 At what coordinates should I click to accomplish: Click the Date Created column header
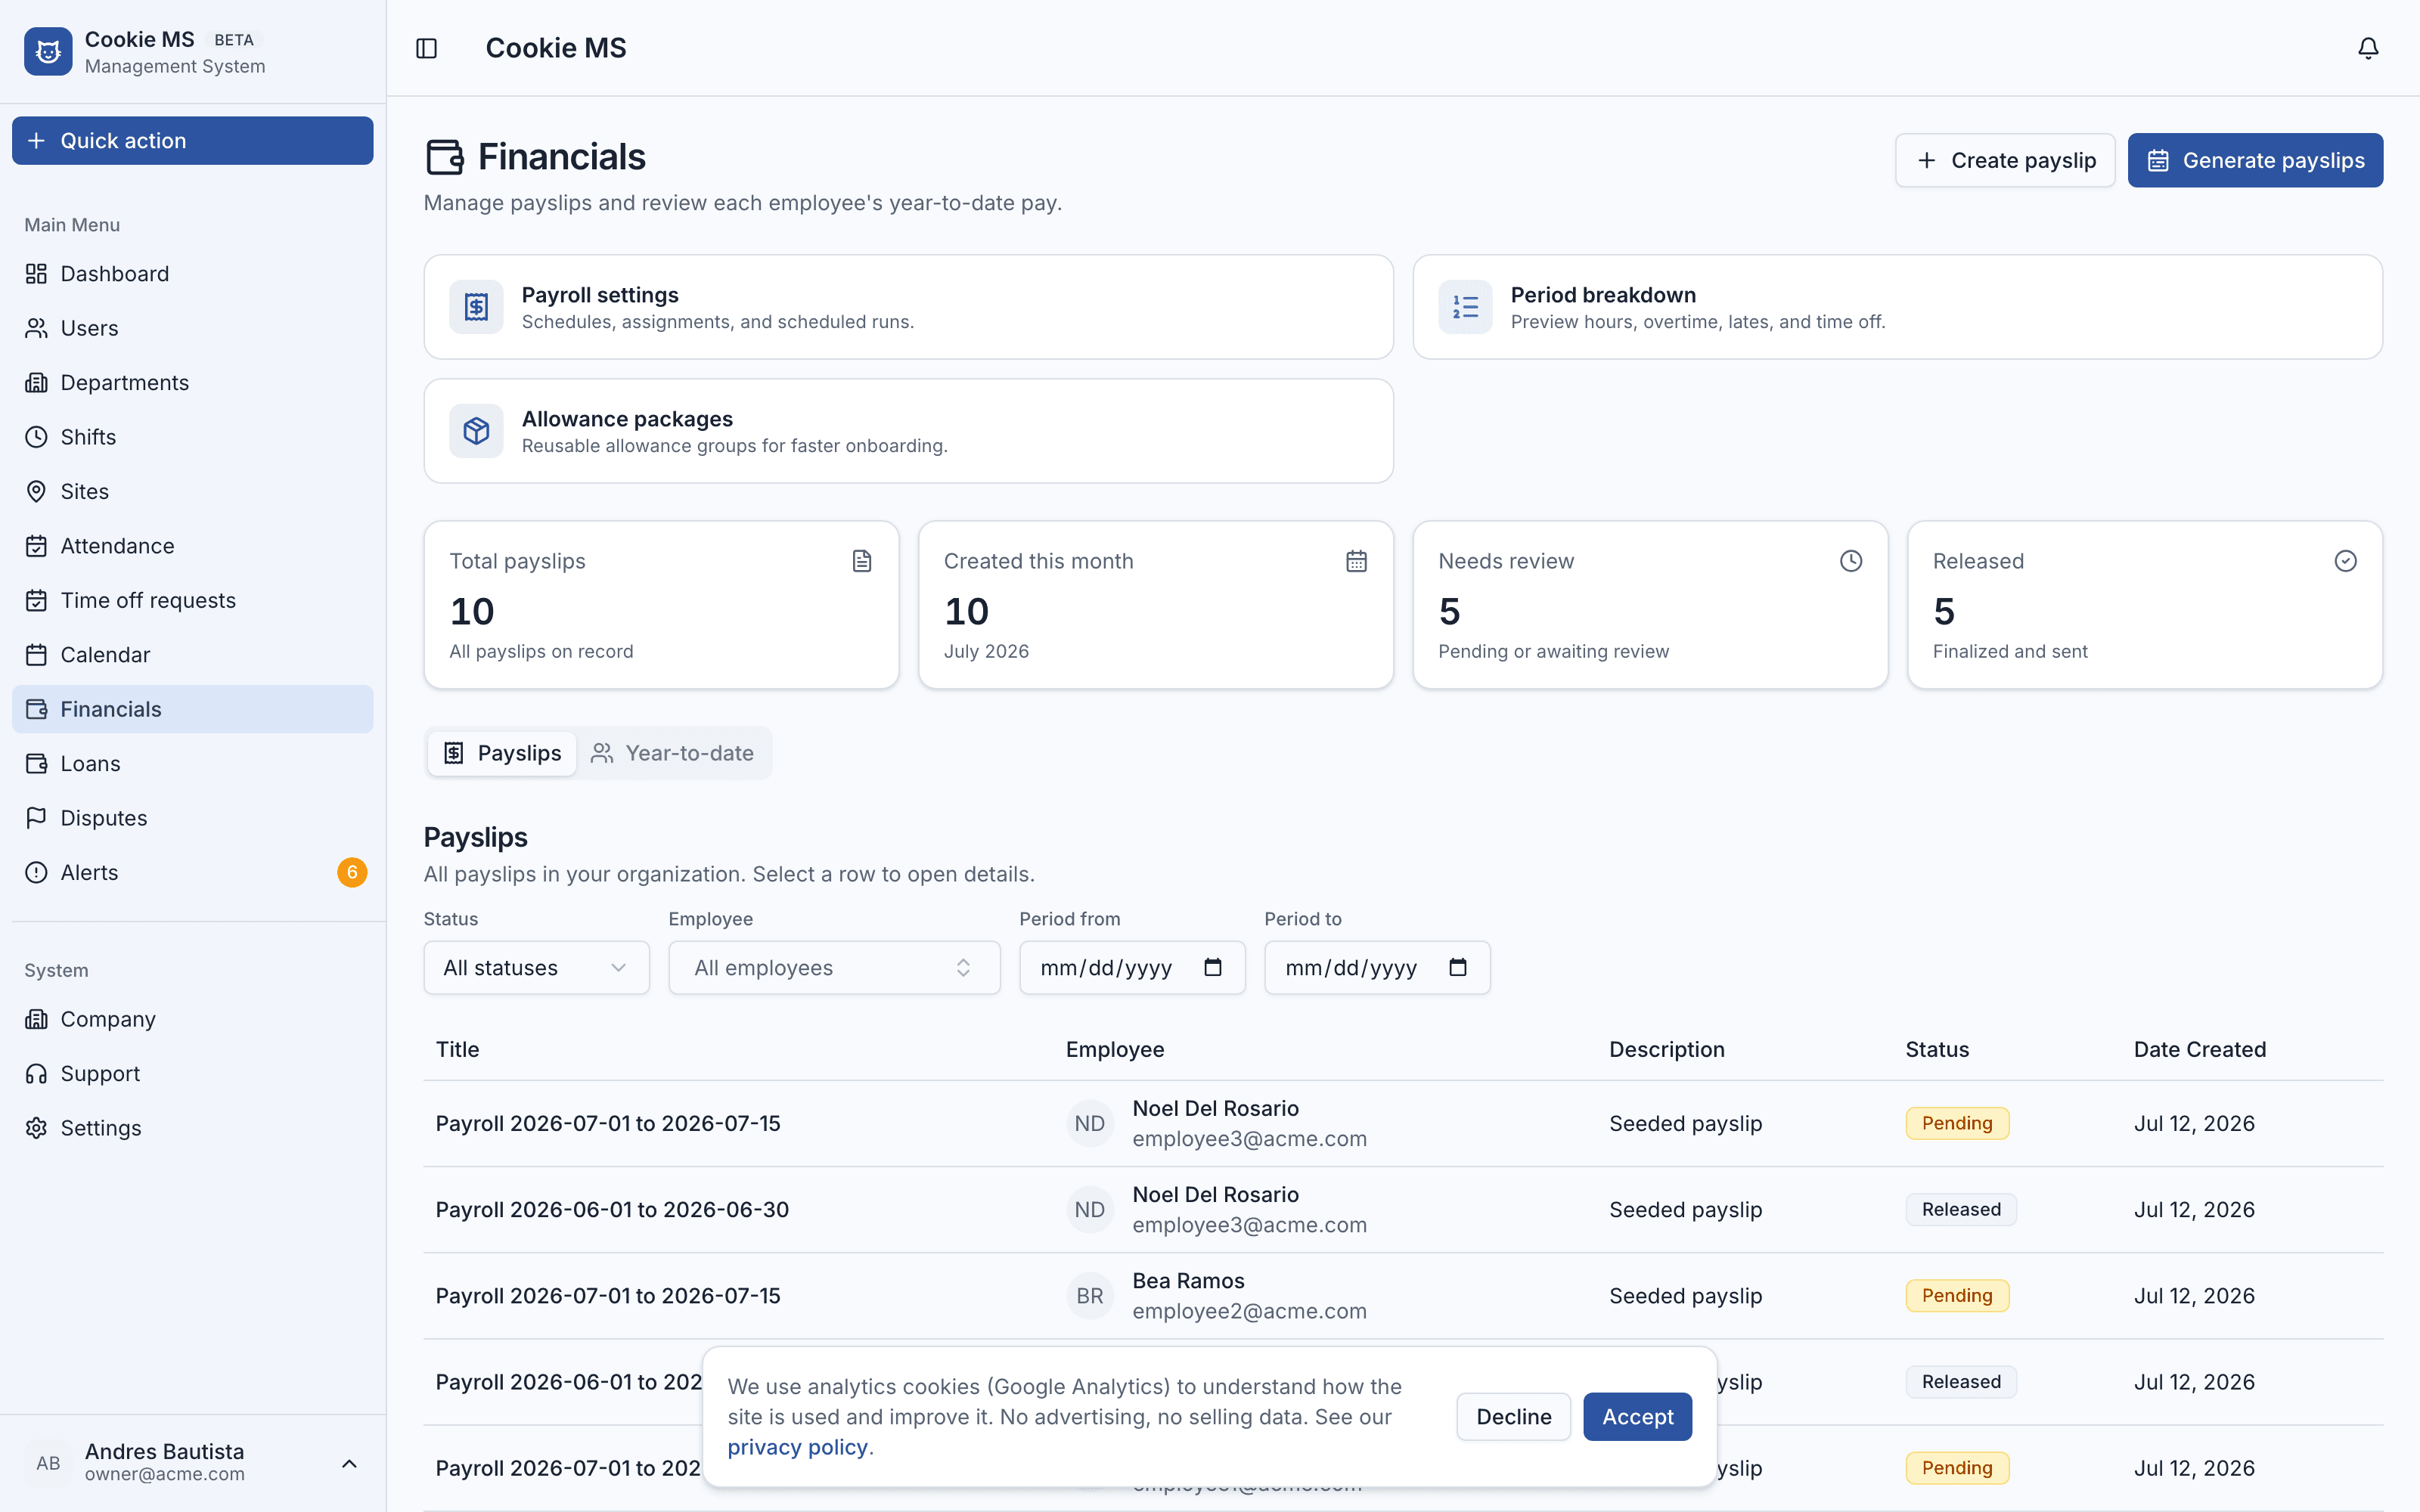2200,1049
